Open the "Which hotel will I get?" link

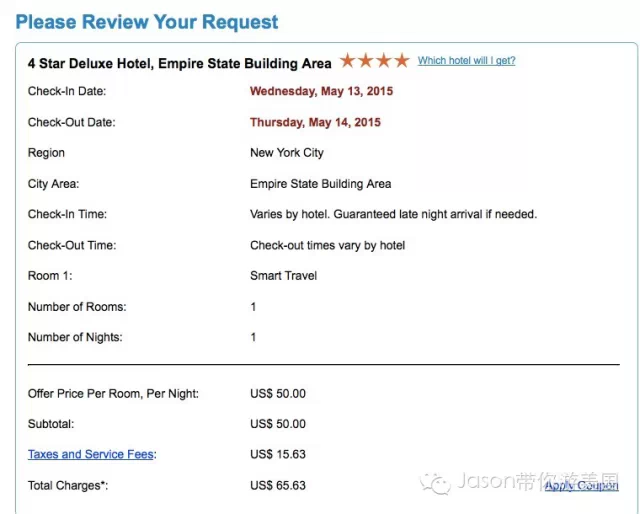click(466, 61)
